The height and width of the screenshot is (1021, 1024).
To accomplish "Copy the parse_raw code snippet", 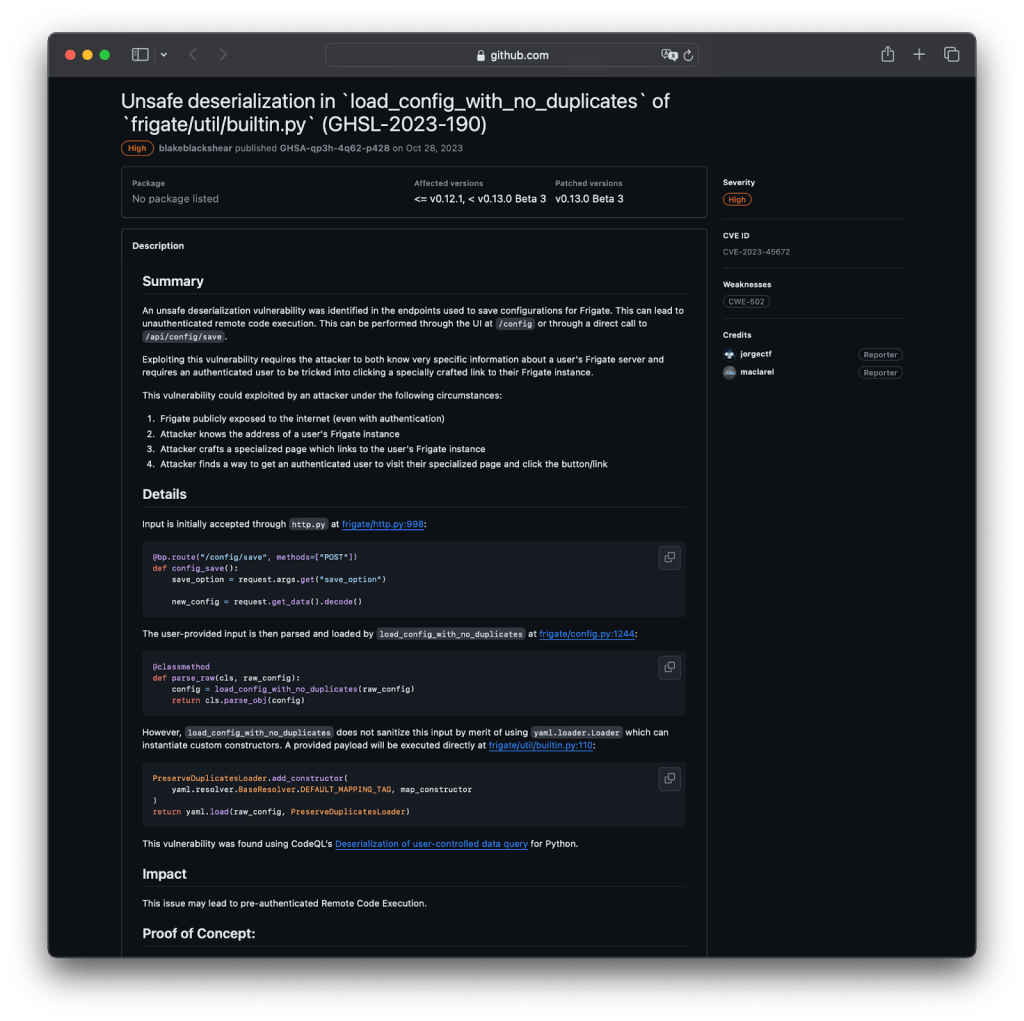I will [x=669, y=667].
